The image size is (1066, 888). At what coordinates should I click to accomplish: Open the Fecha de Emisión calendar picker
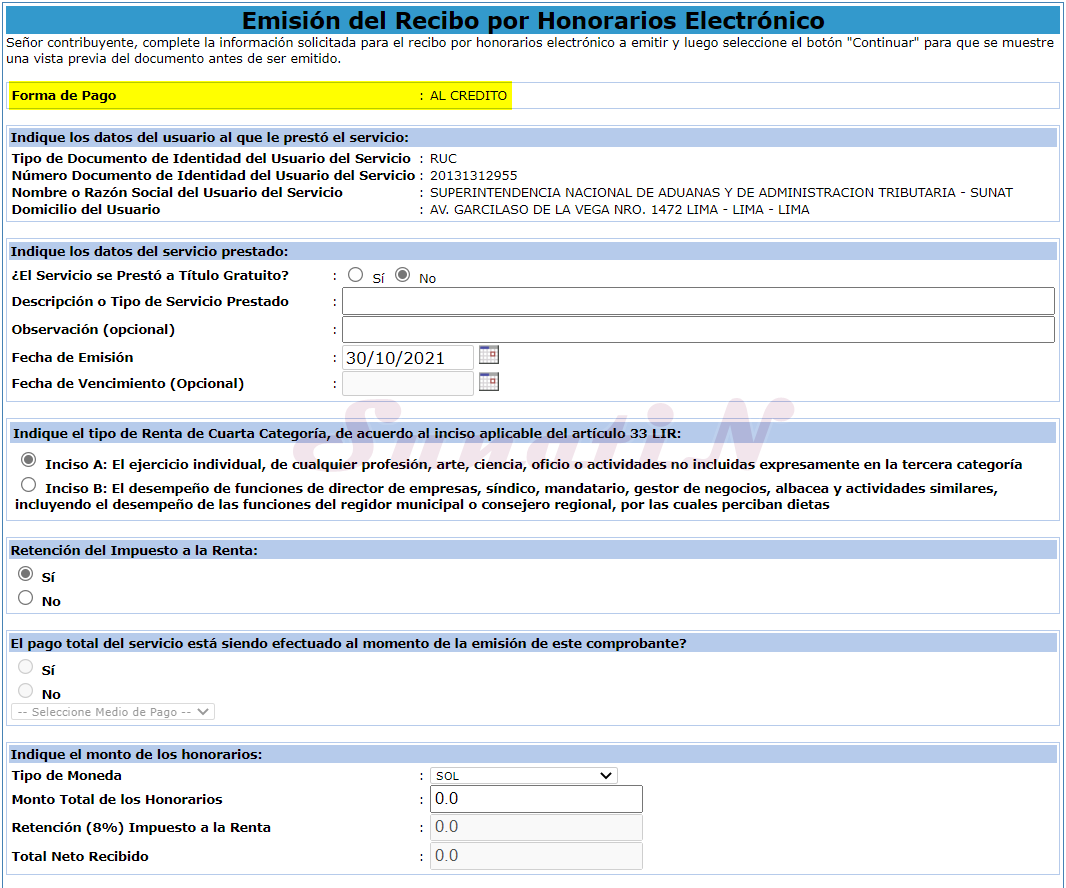point(488,355)
